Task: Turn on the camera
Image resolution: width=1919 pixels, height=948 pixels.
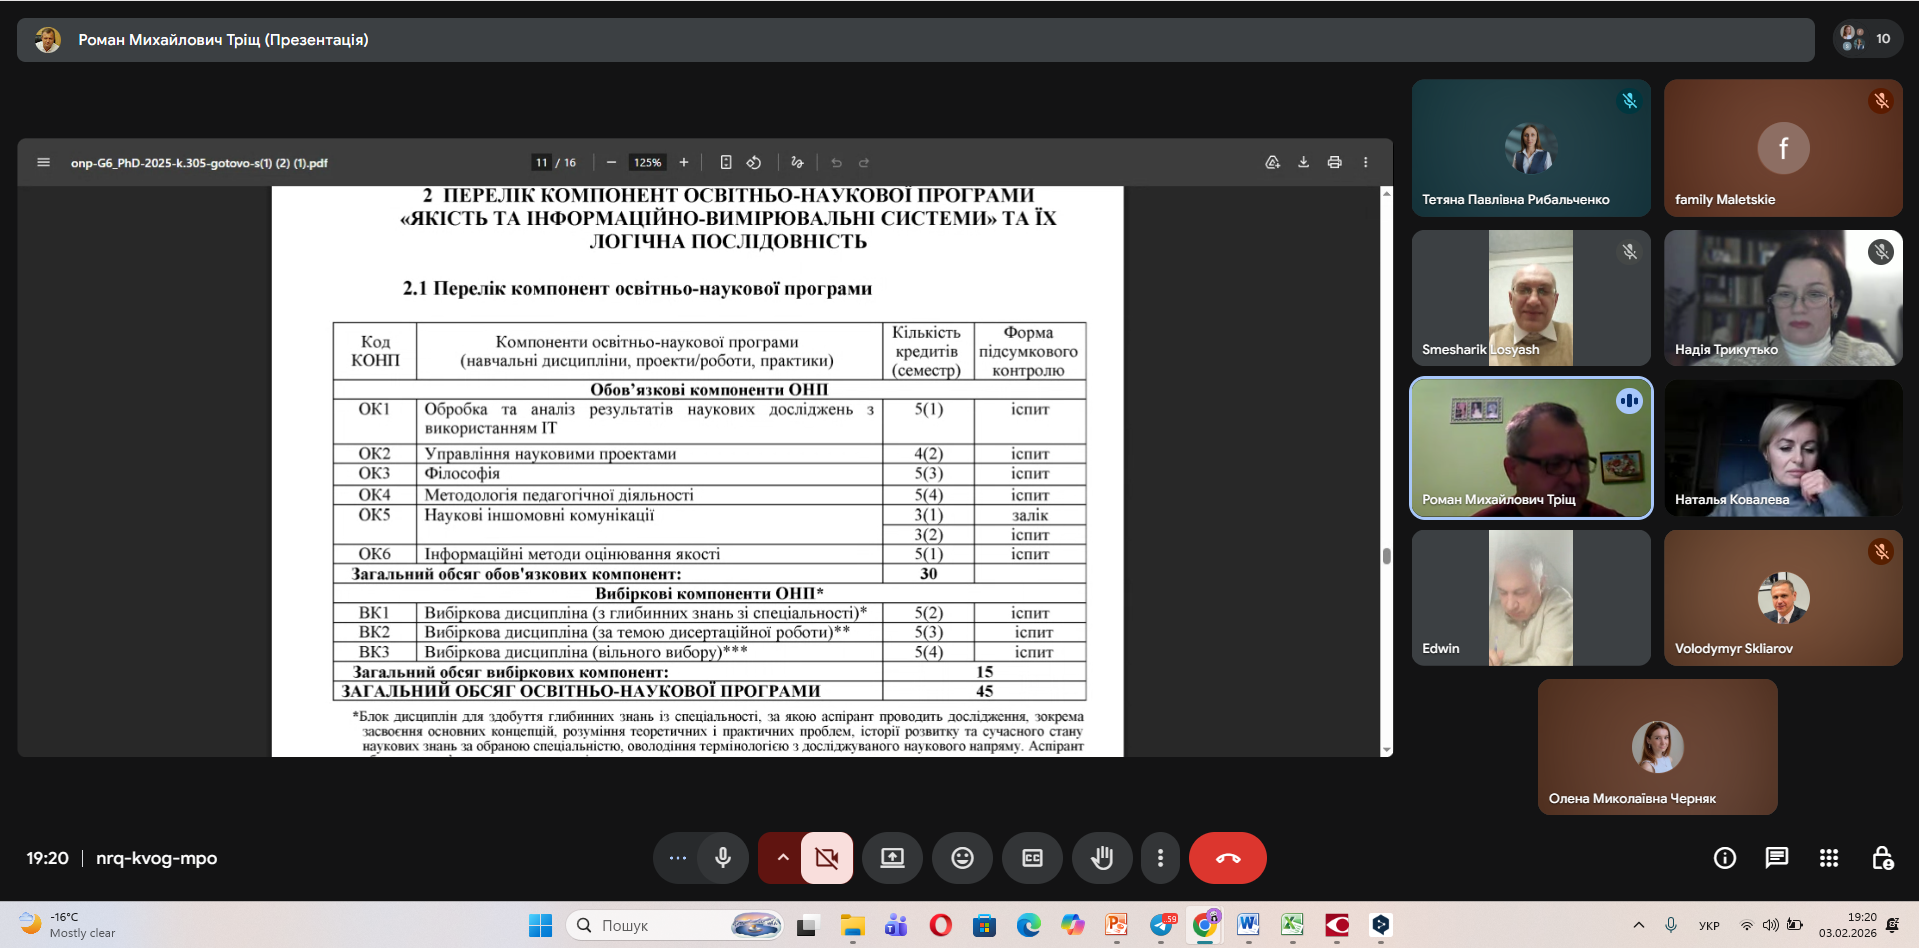Action: [x=826, y=858]
